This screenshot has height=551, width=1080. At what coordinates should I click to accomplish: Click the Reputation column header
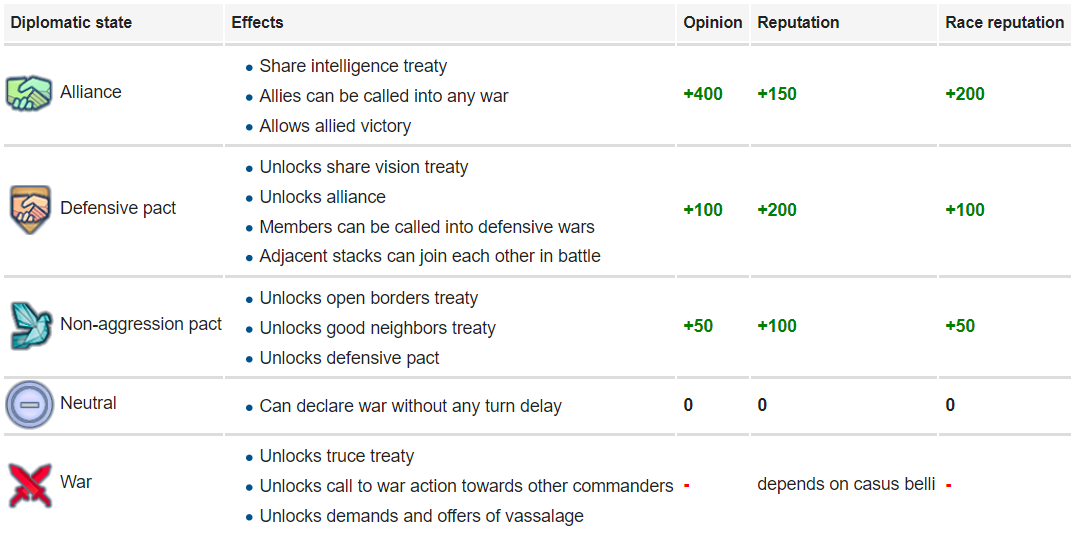click(x=798, y=23)
